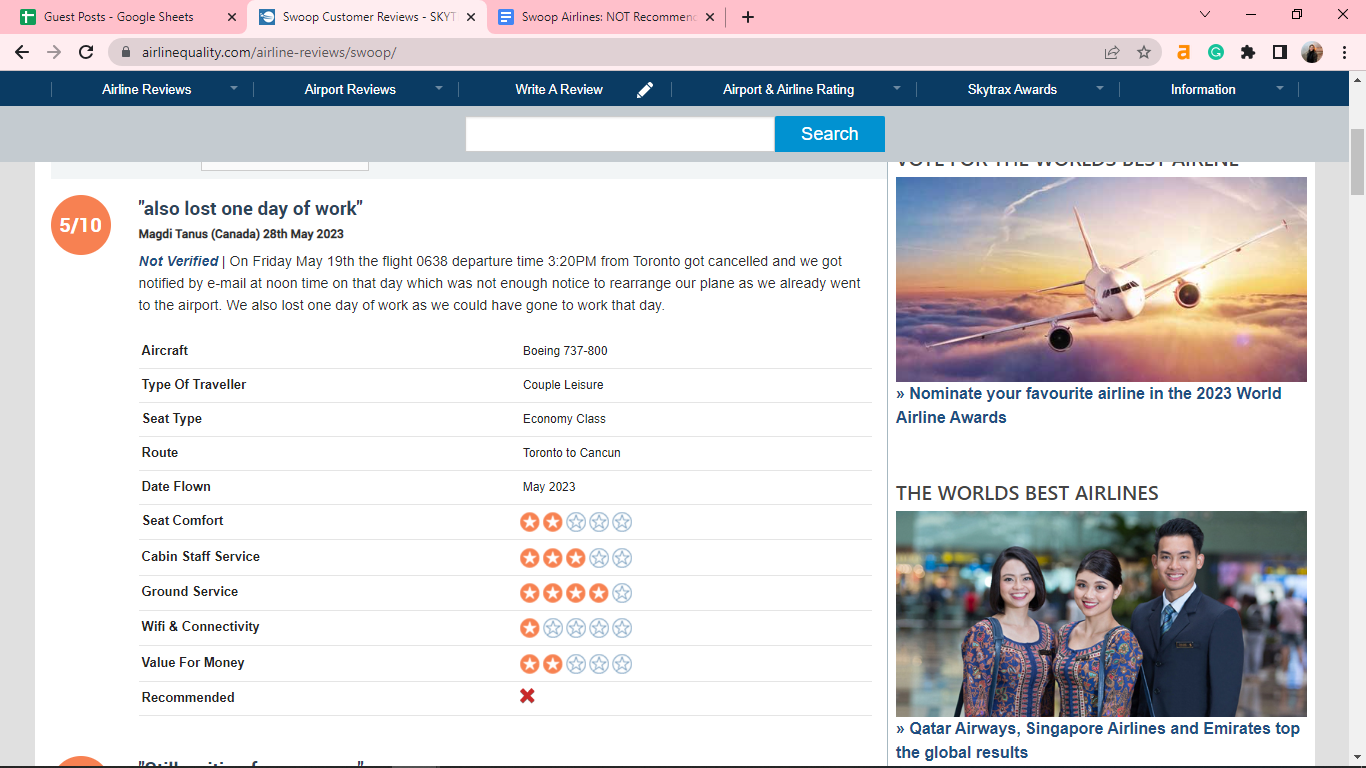Click the red X next to Recommended

click(x=527, y=696)
